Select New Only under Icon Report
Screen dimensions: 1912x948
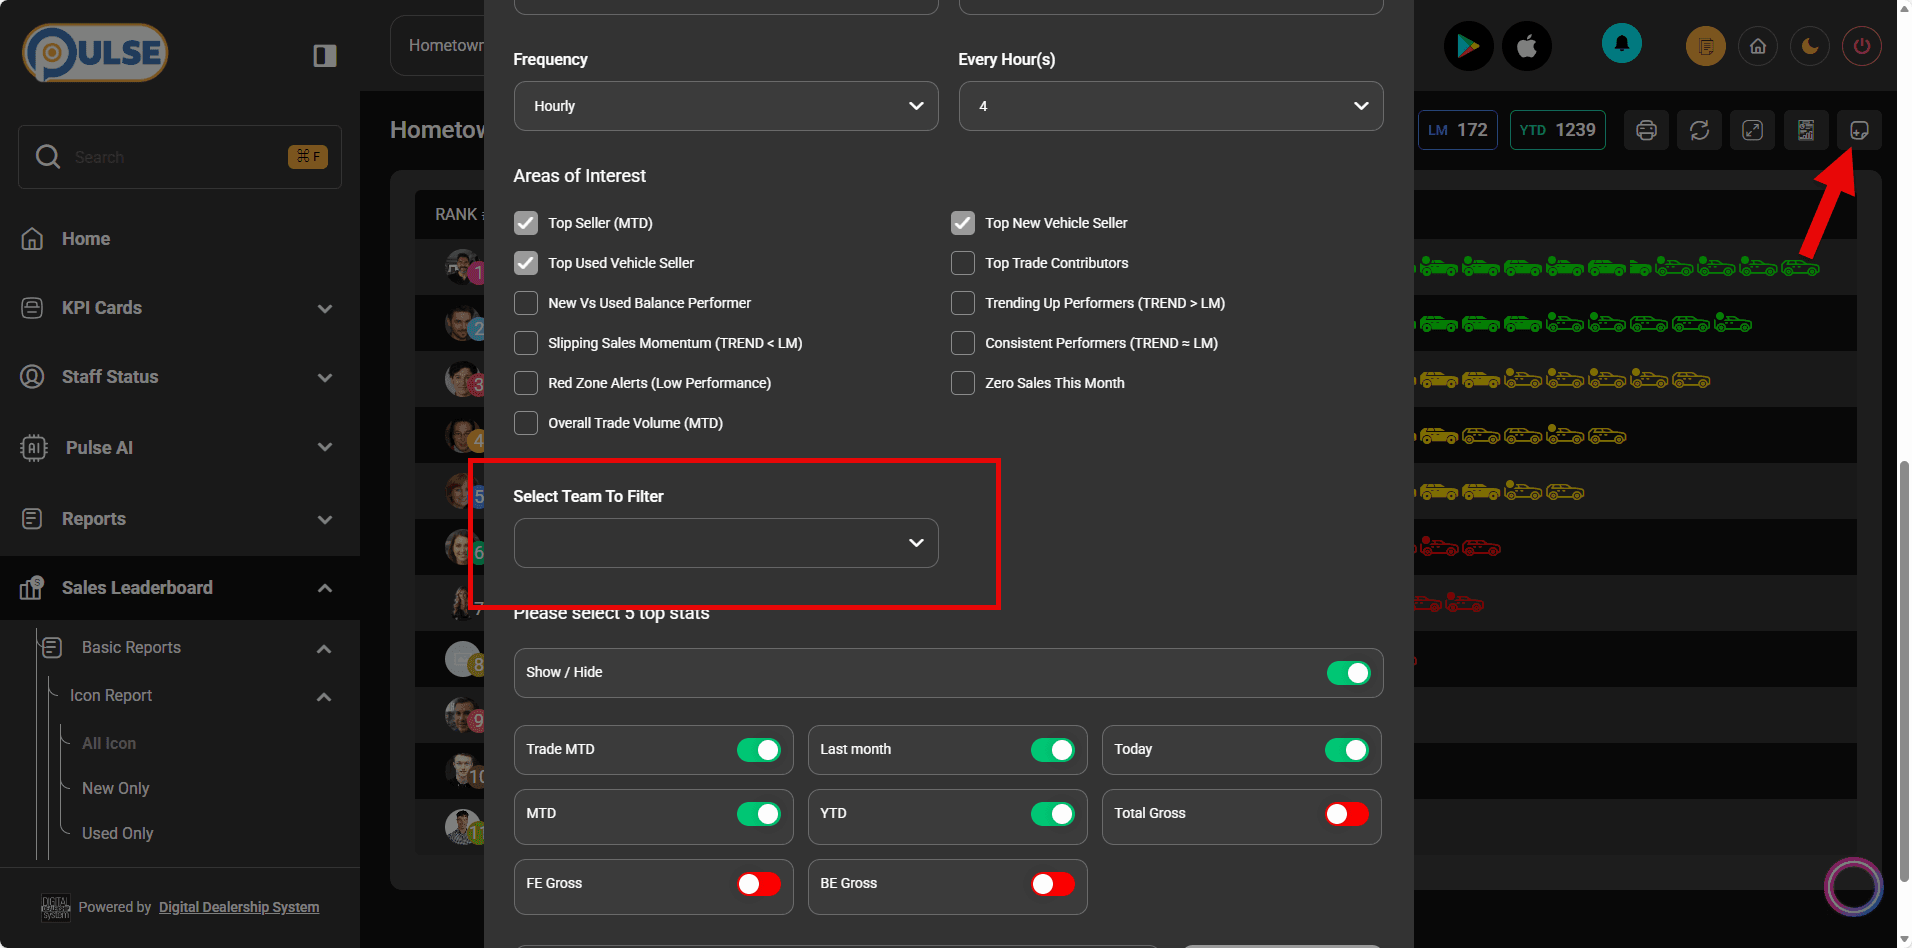pos(114,788)
